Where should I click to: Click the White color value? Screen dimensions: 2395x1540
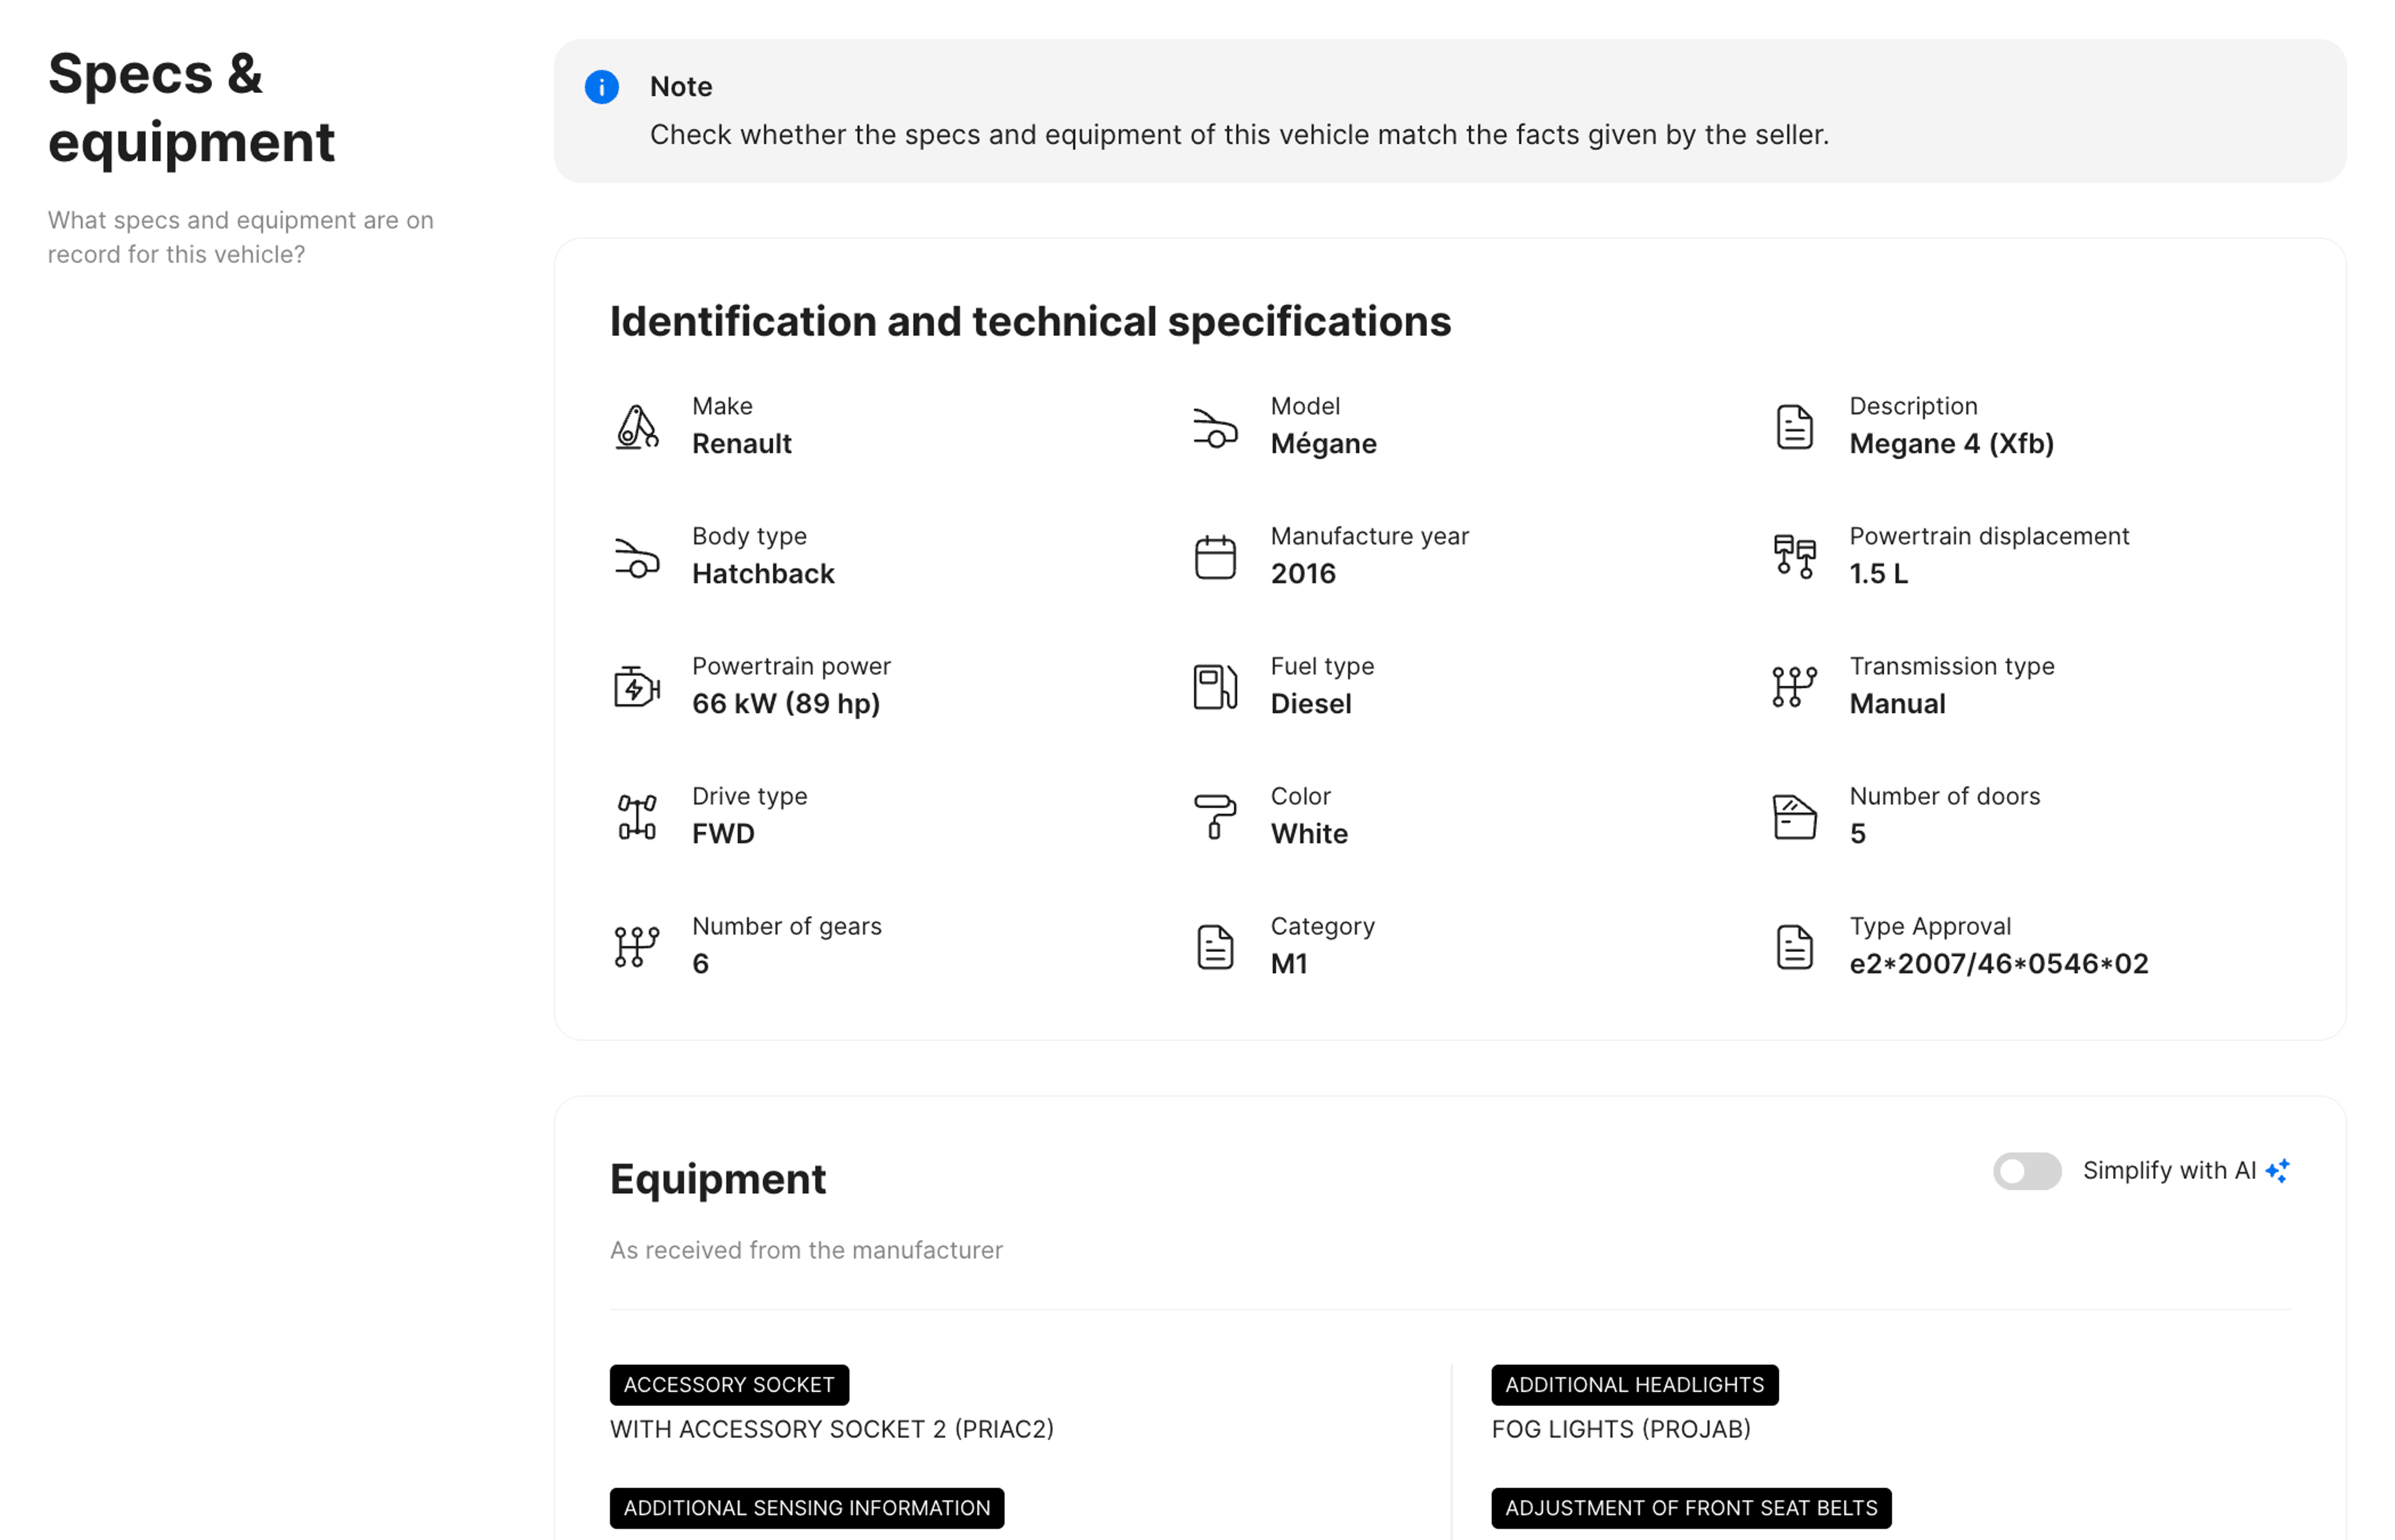pos(1309,834)
